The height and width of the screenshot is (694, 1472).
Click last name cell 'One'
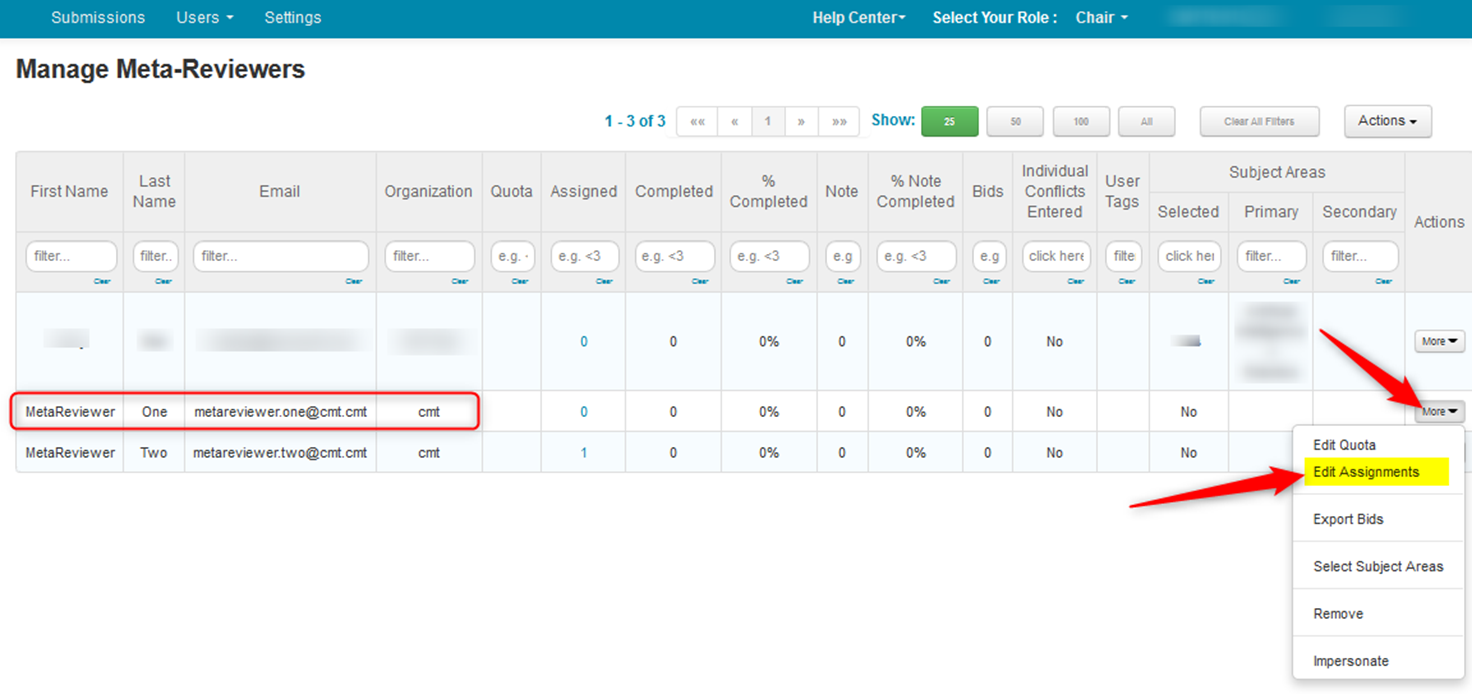154,411
